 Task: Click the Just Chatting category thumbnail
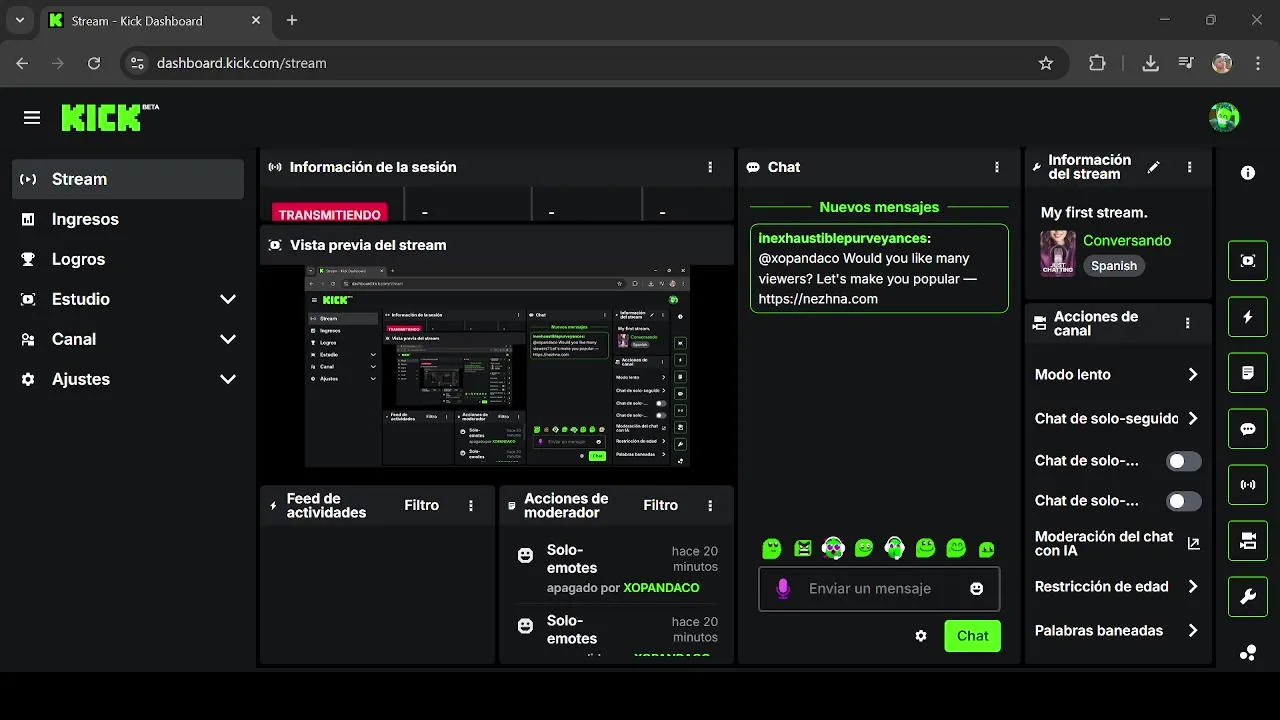(x=1058, y=253)
